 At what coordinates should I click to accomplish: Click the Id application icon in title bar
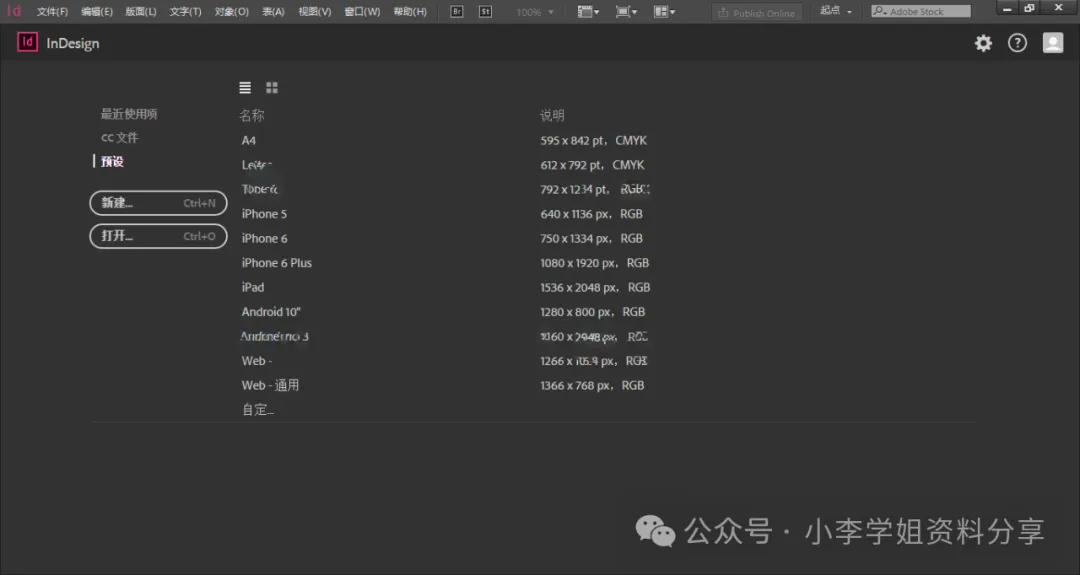[14, 11]
